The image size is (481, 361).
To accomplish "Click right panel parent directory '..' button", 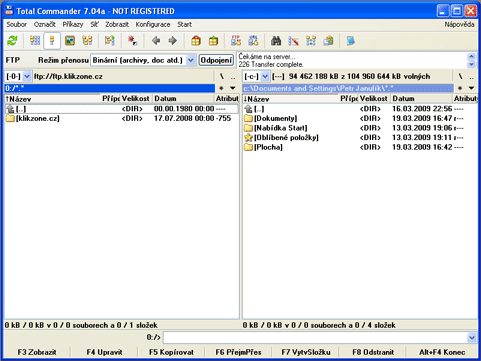I will click(471, 76).
